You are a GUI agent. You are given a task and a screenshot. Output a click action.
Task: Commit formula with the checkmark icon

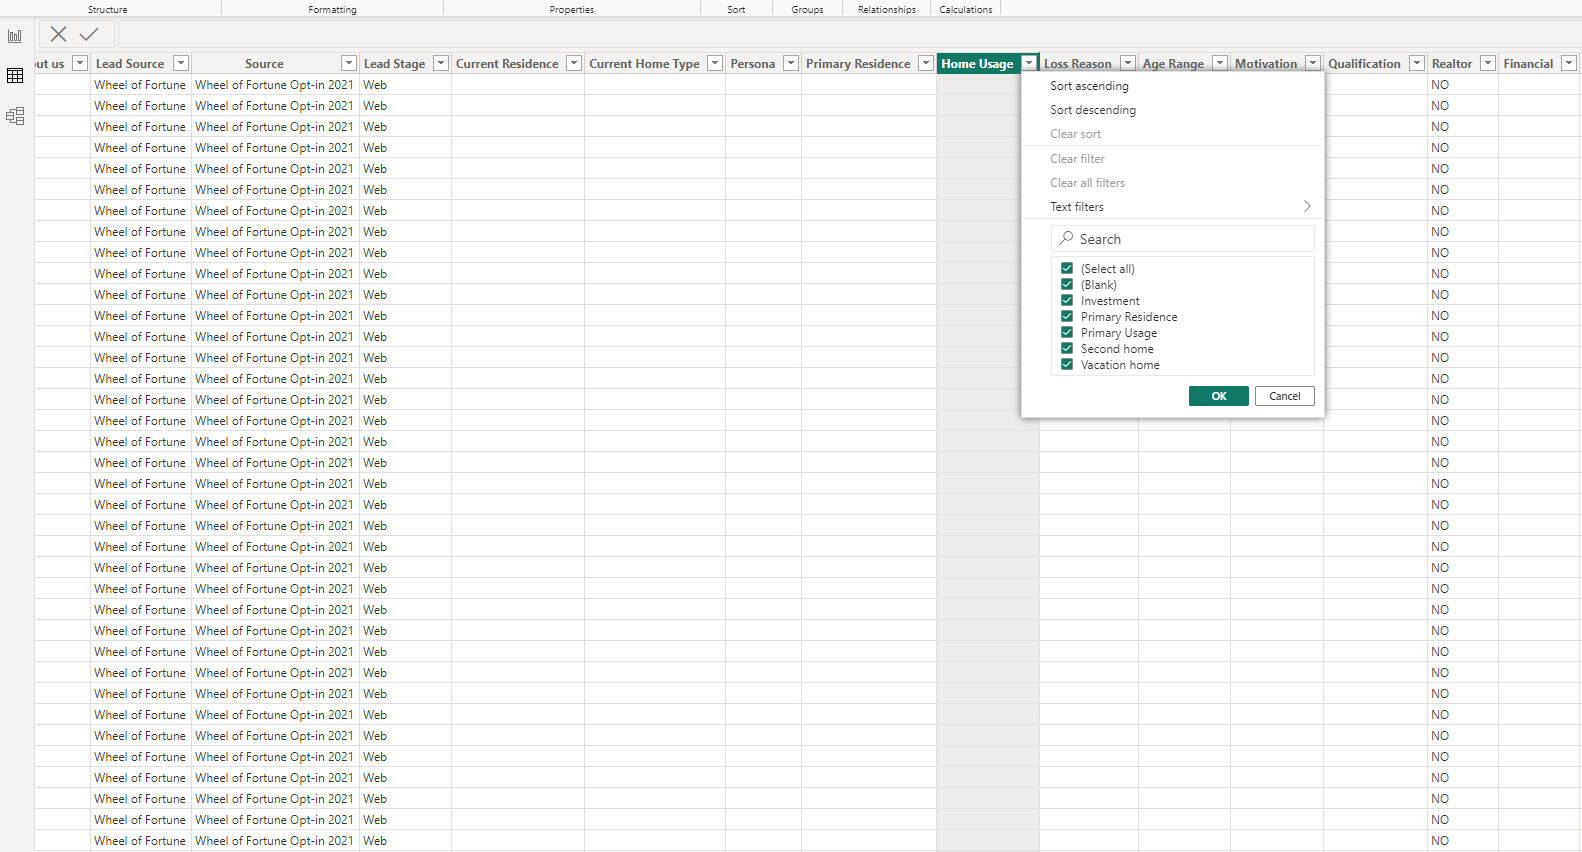89,35
